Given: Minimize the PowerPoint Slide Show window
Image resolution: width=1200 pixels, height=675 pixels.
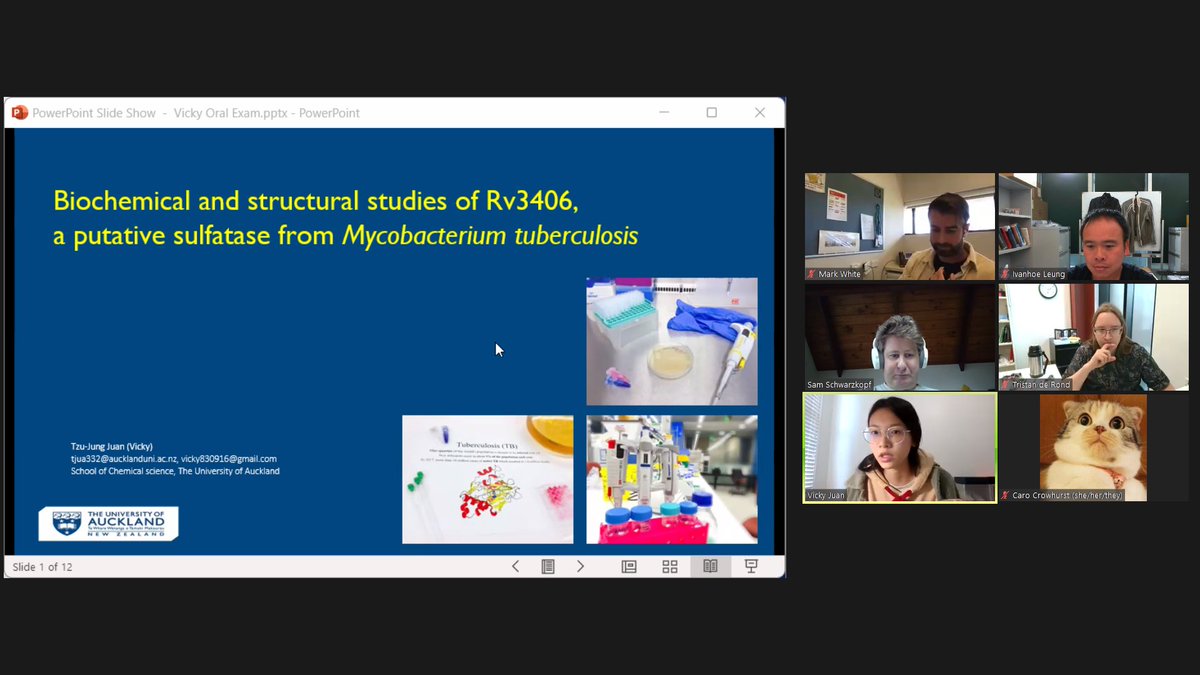Looking at the screenshot, I should 664,113.
